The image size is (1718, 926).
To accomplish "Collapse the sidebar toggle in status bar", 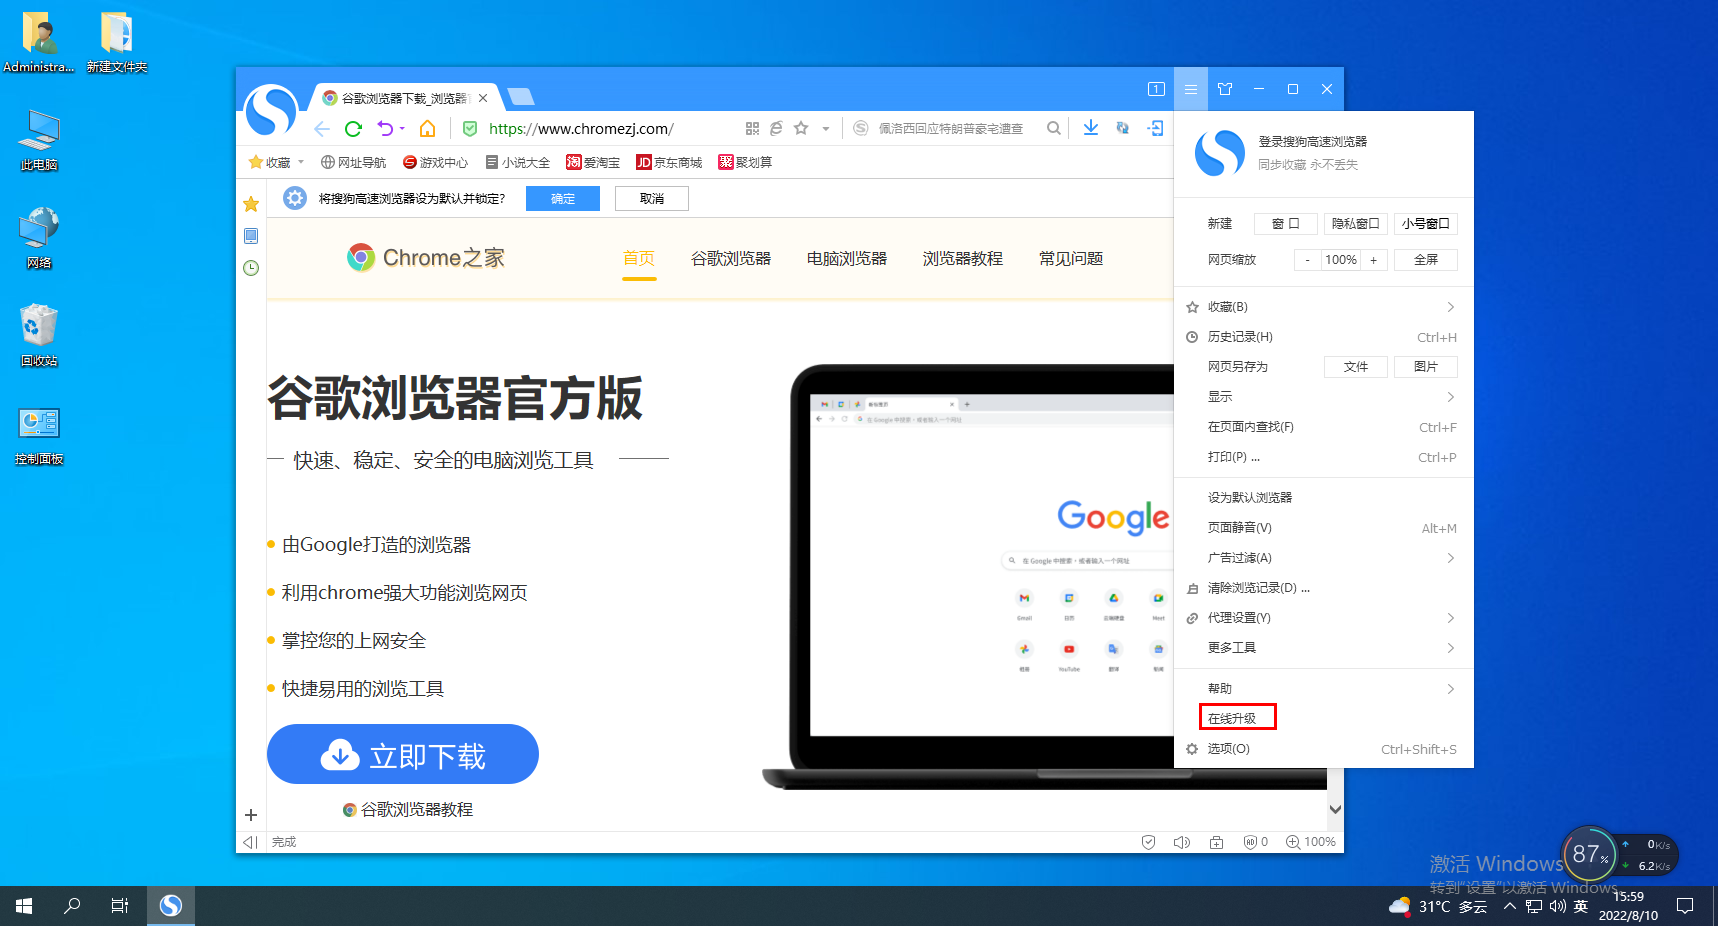I will [251, 842].
